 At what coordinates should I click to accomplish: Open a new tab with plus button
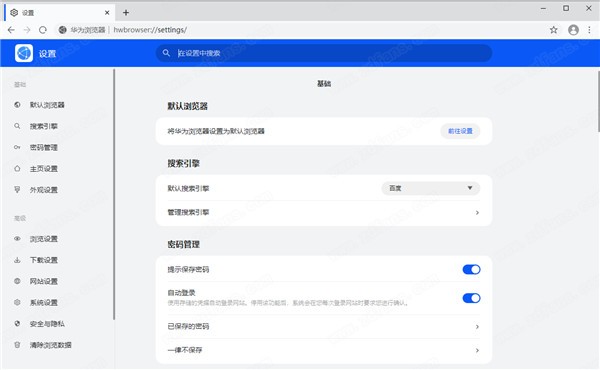(x=126, y=13)
